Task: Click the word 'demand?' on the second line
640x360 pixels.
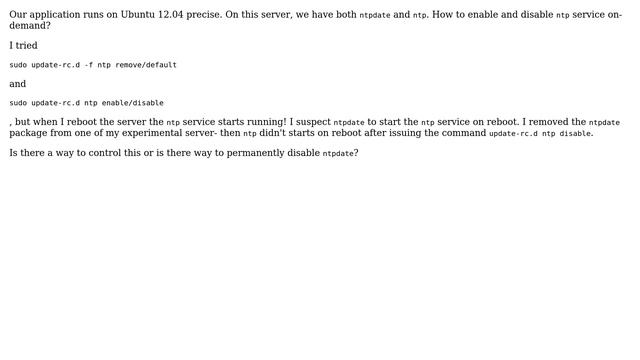Action: click(x=30, y=25)
